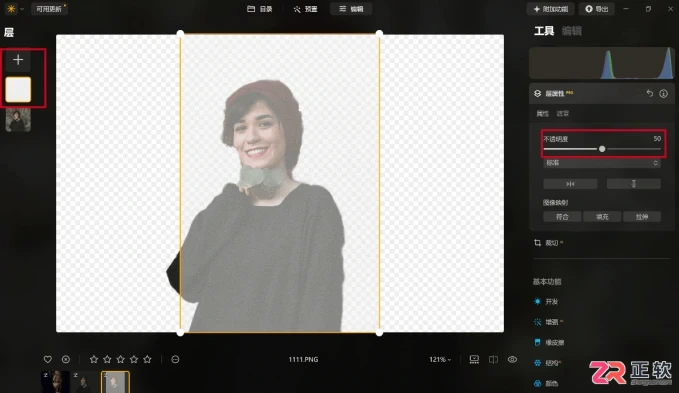The height and width of the screenshot is (393, 679).
Task: Open the 工具 tools panel tab
Action: coord(544,31)
